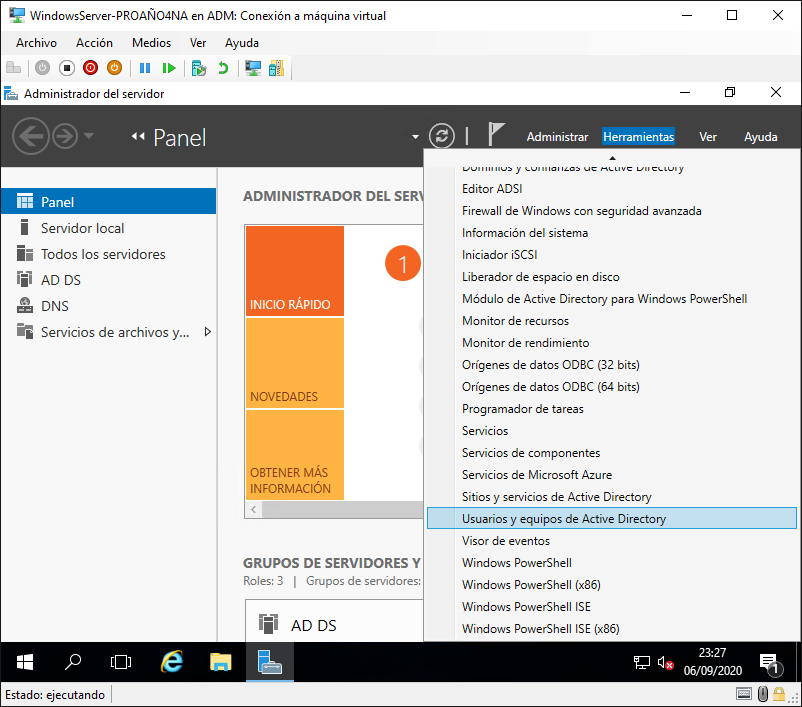Open Visor de eventos
Image resolution: width=802 pixels, height=707 pixels.
pos(612,541)
